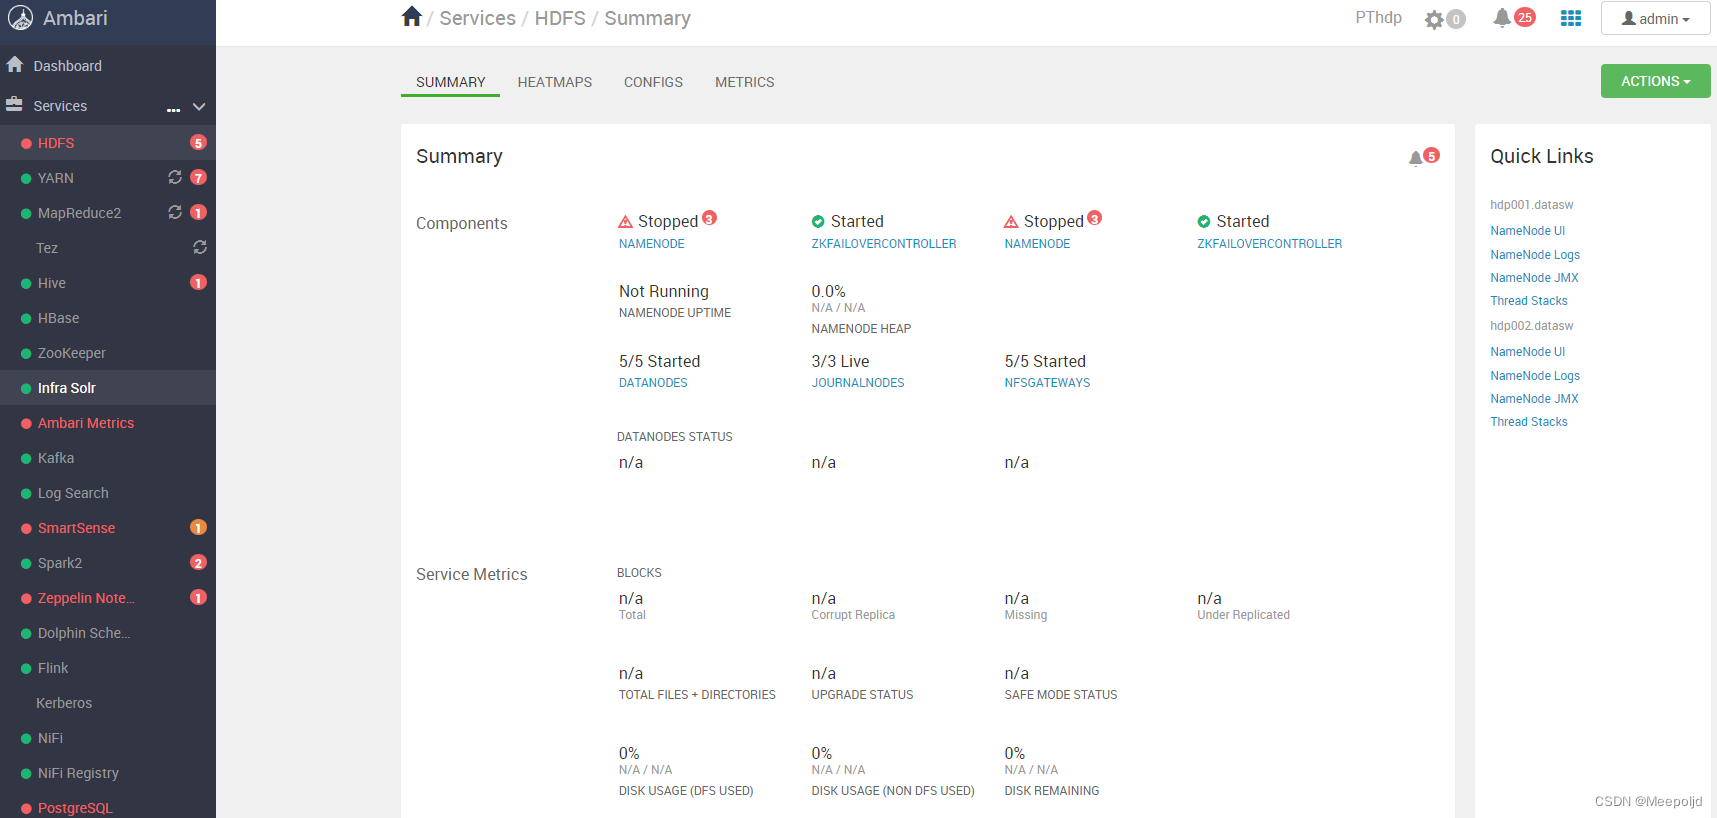
Task: Select Ambari Metrics in the services list
Action: (x=86, y=423)
